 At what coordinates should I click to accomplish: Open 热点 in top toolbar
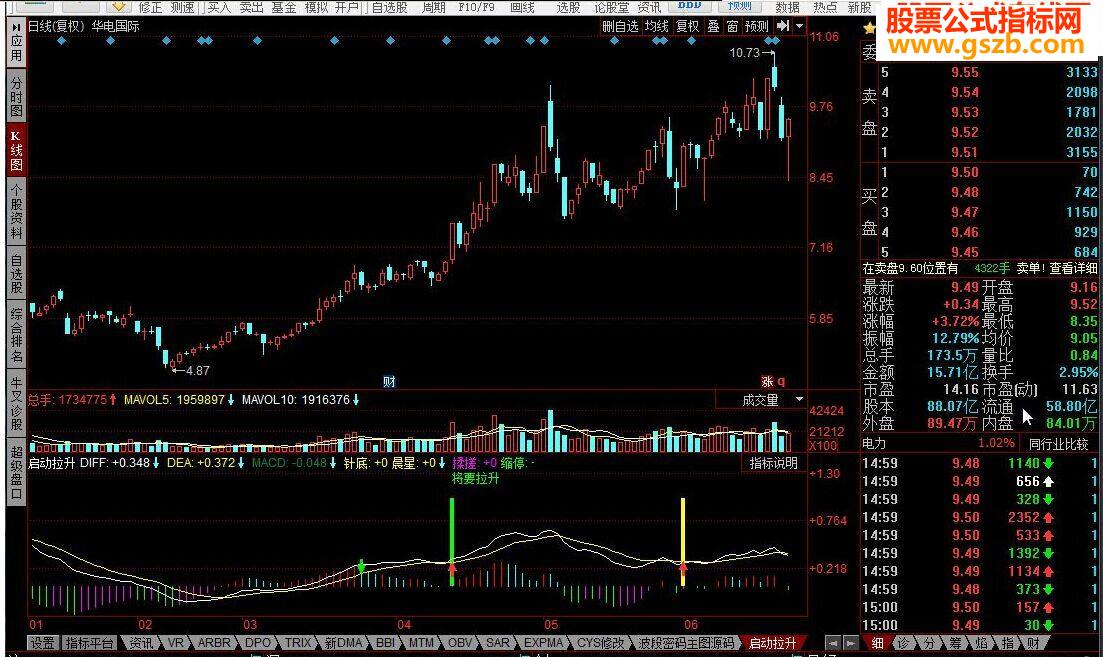click(825, 7)
